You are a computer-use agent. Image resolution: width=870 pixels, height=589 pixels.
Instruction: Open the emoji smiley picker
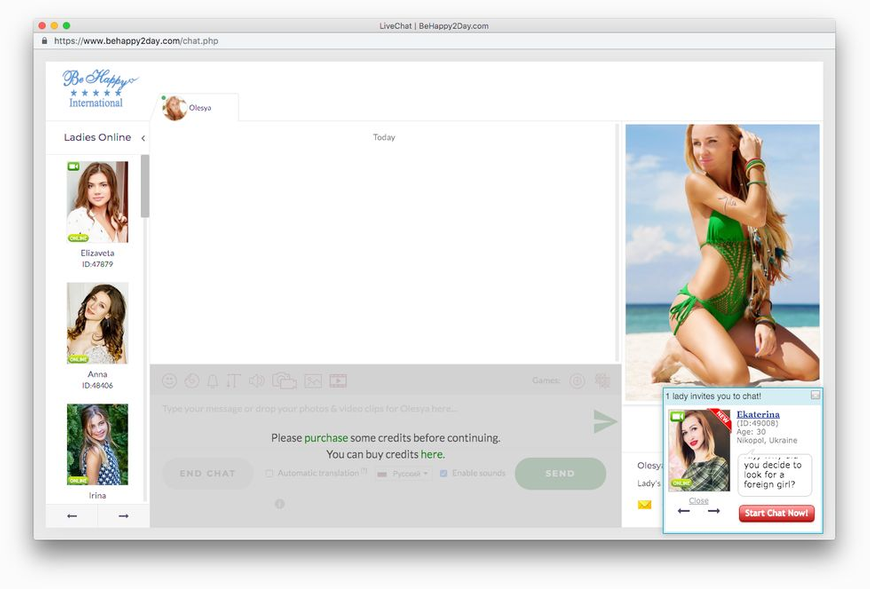point(169,381)
